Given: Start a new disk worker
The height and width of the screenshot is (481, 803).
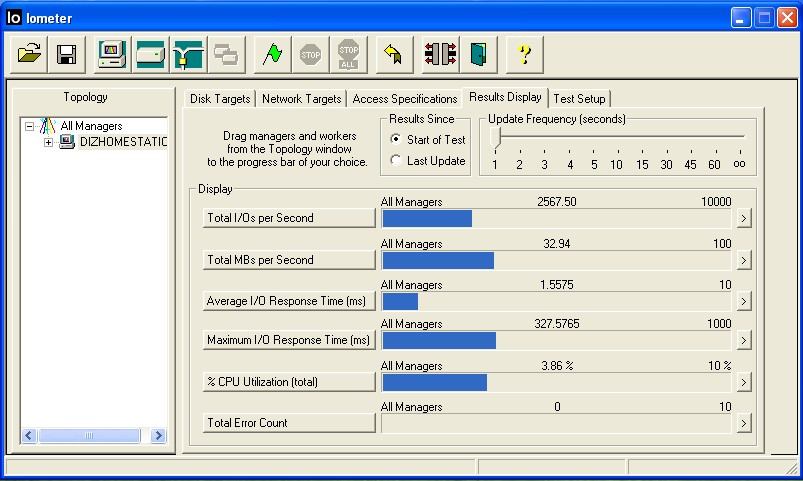Looking at the screenshot, I should click(x=150, y=54).
